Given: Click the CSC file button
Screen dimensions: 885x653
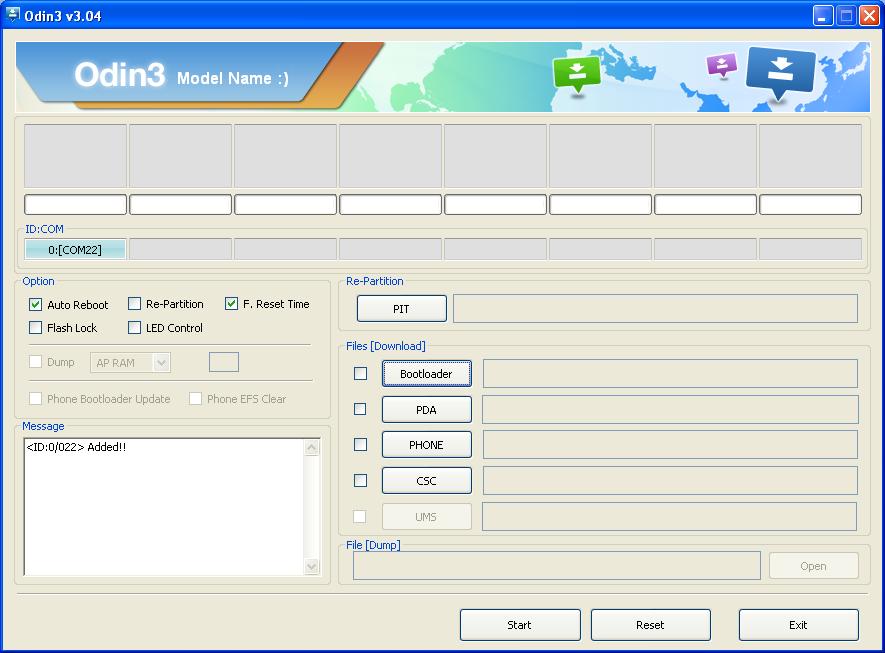Looking at the screenshot, I should (x=426, y=481).
